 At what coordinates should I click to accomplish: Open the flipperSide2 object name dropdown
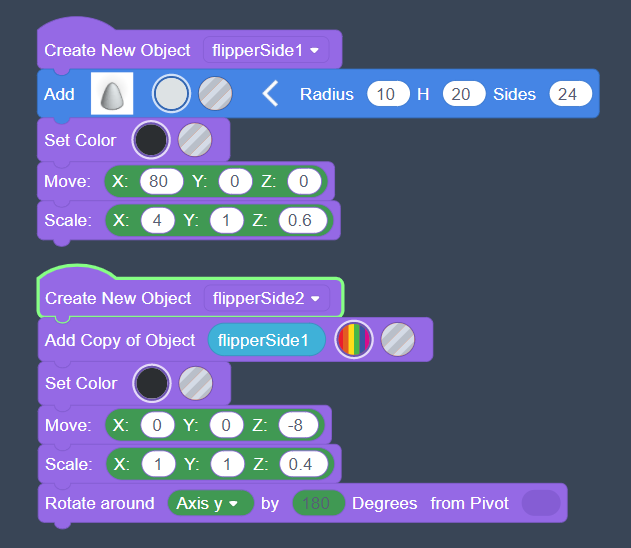266,298
